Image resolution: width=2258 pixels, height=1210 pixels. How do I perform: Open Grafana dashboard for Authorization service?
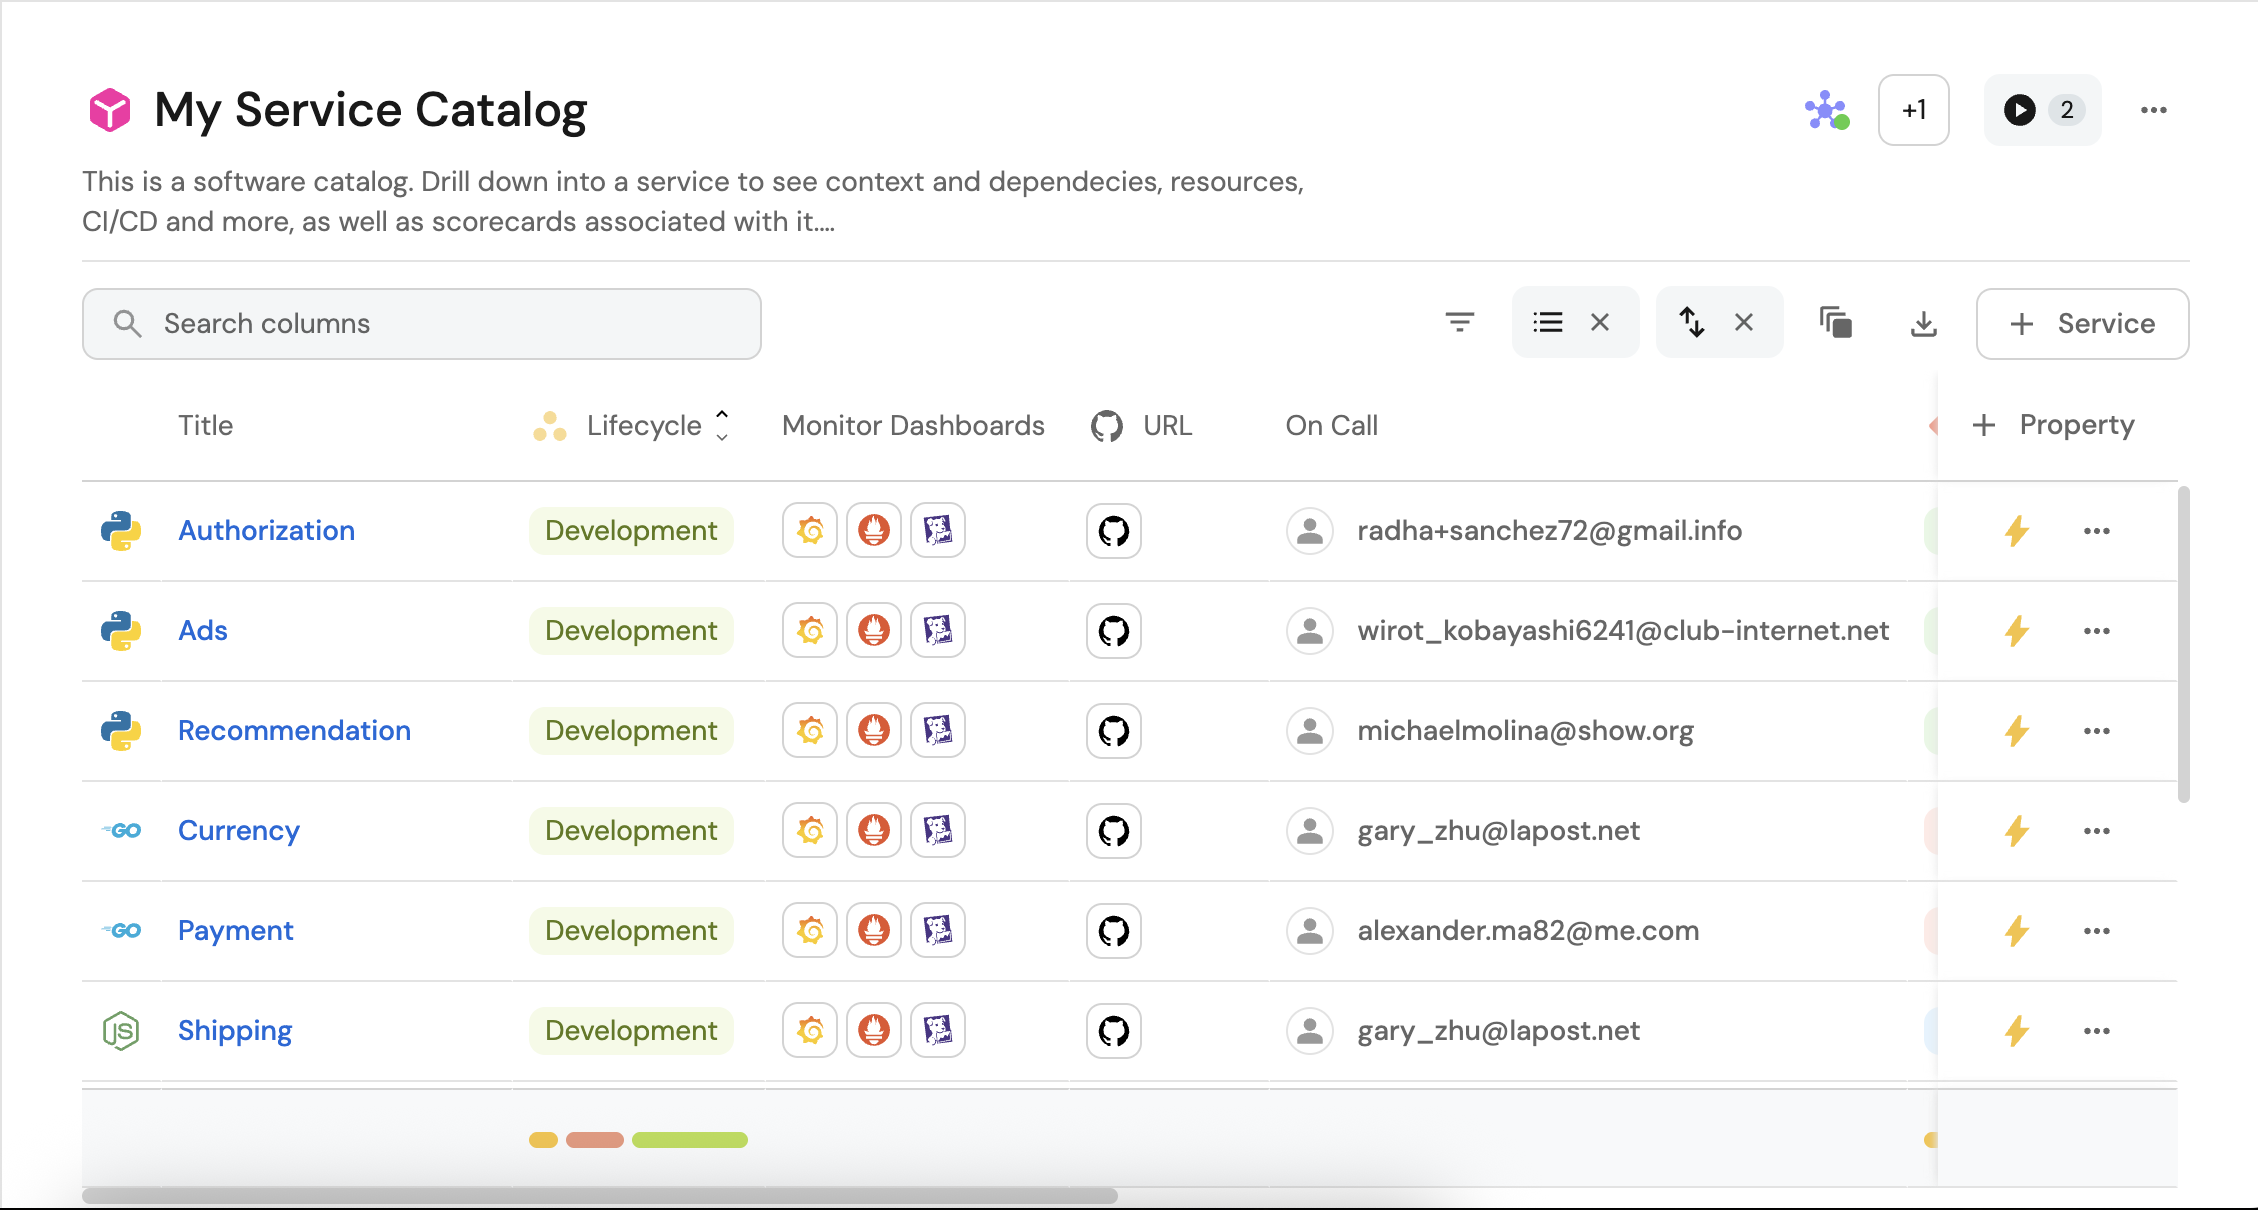[810, 530]
